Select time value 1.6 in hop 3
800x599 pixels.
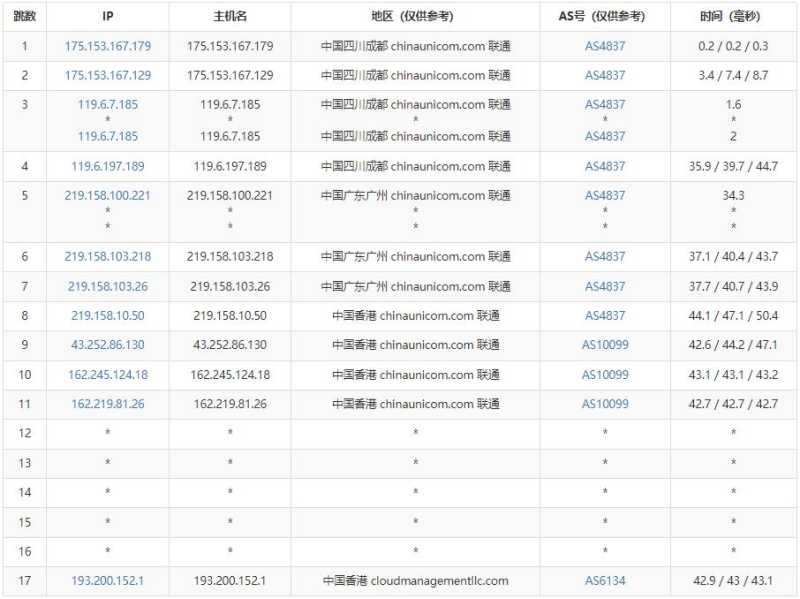(x=733, y=105)
